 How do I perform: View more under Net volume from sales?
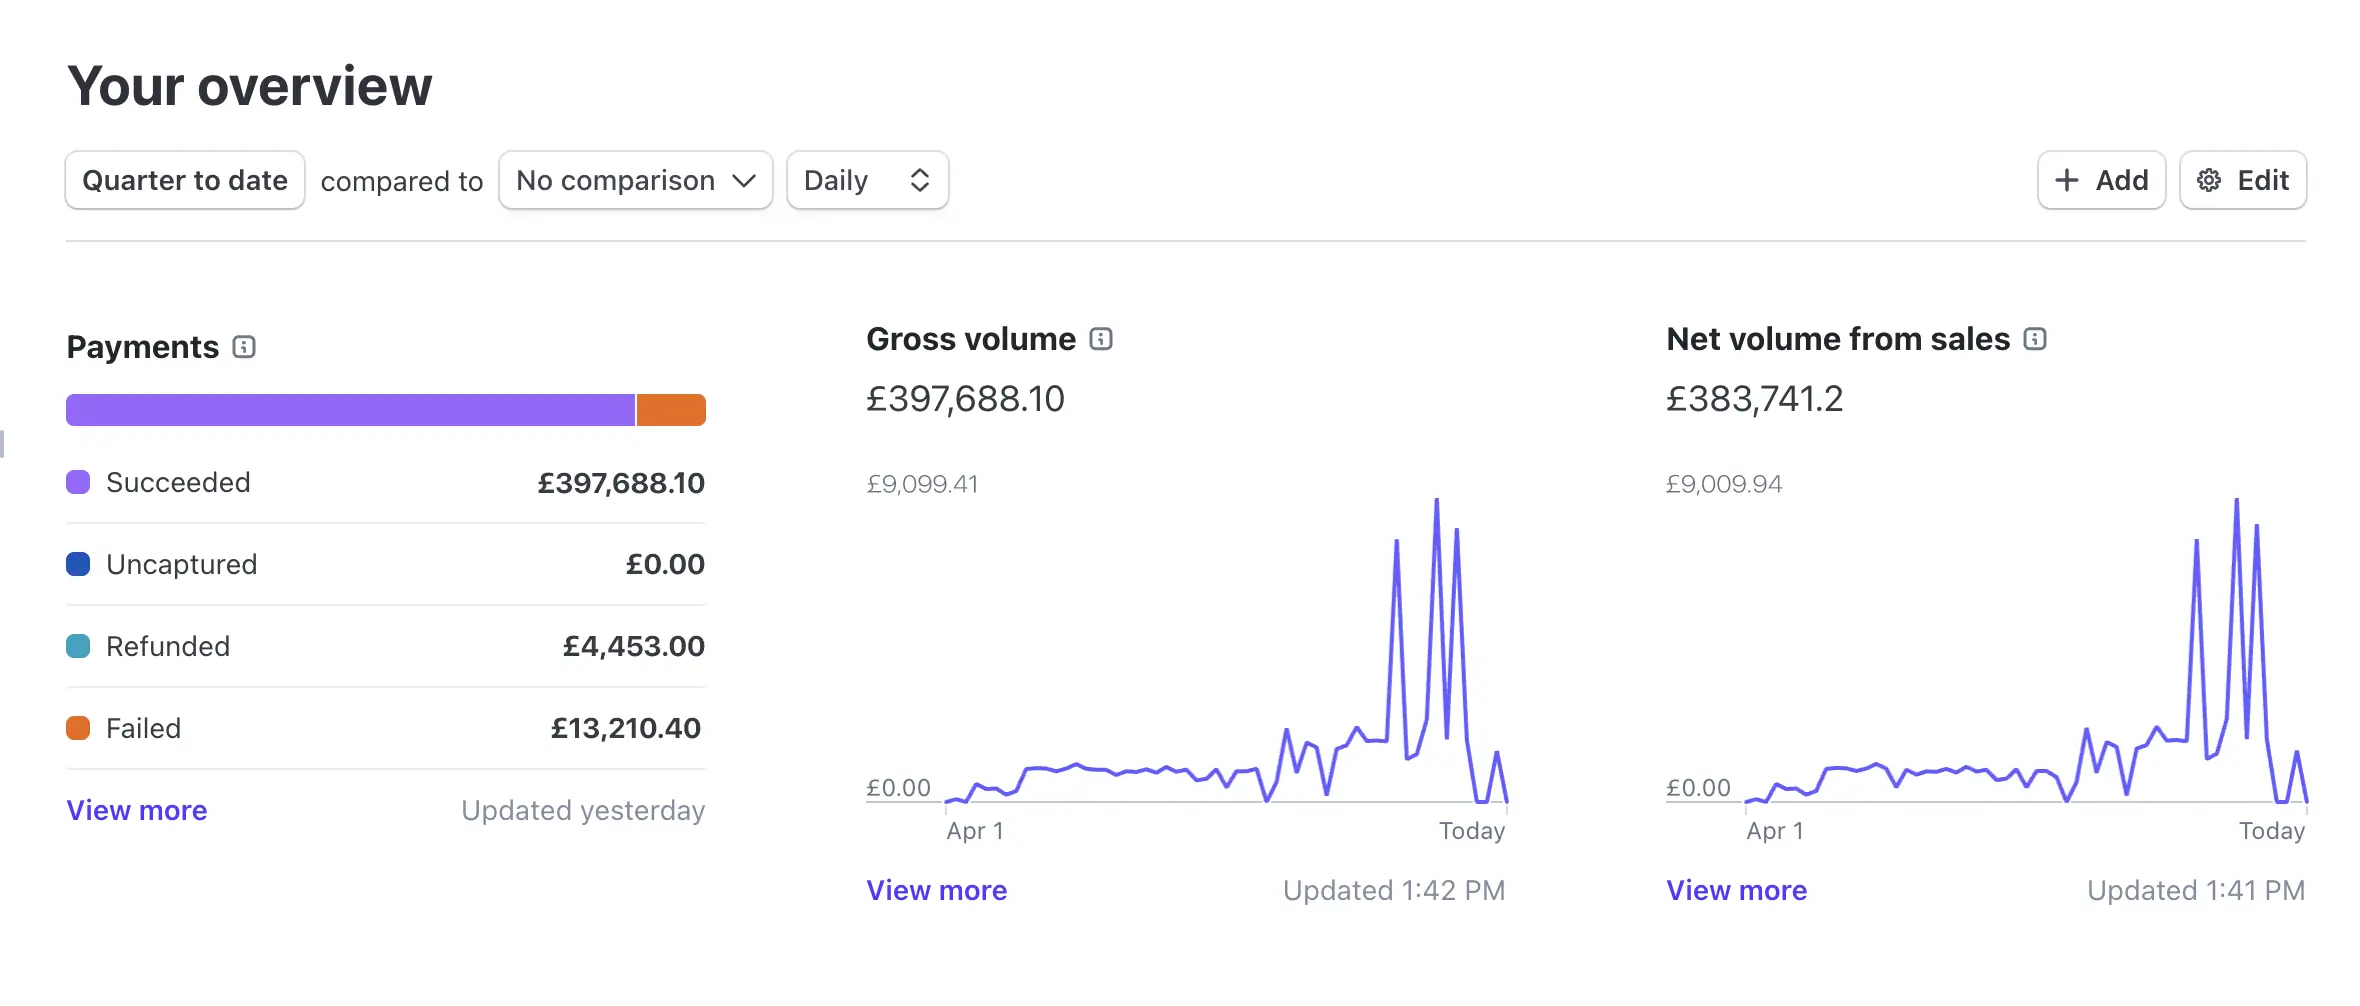[1737, 890]
